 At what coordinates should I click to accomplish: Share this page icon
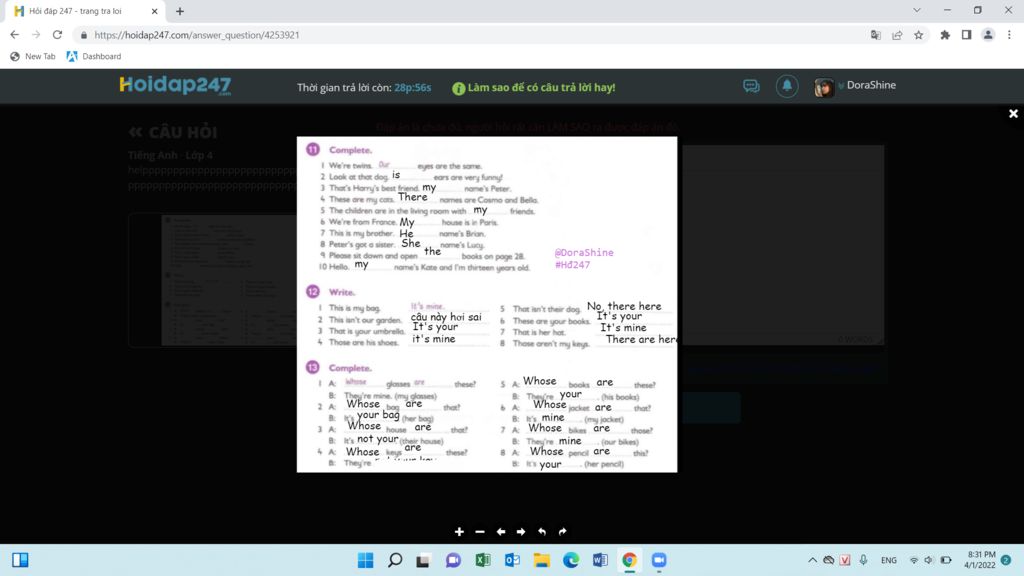[897, 35]
